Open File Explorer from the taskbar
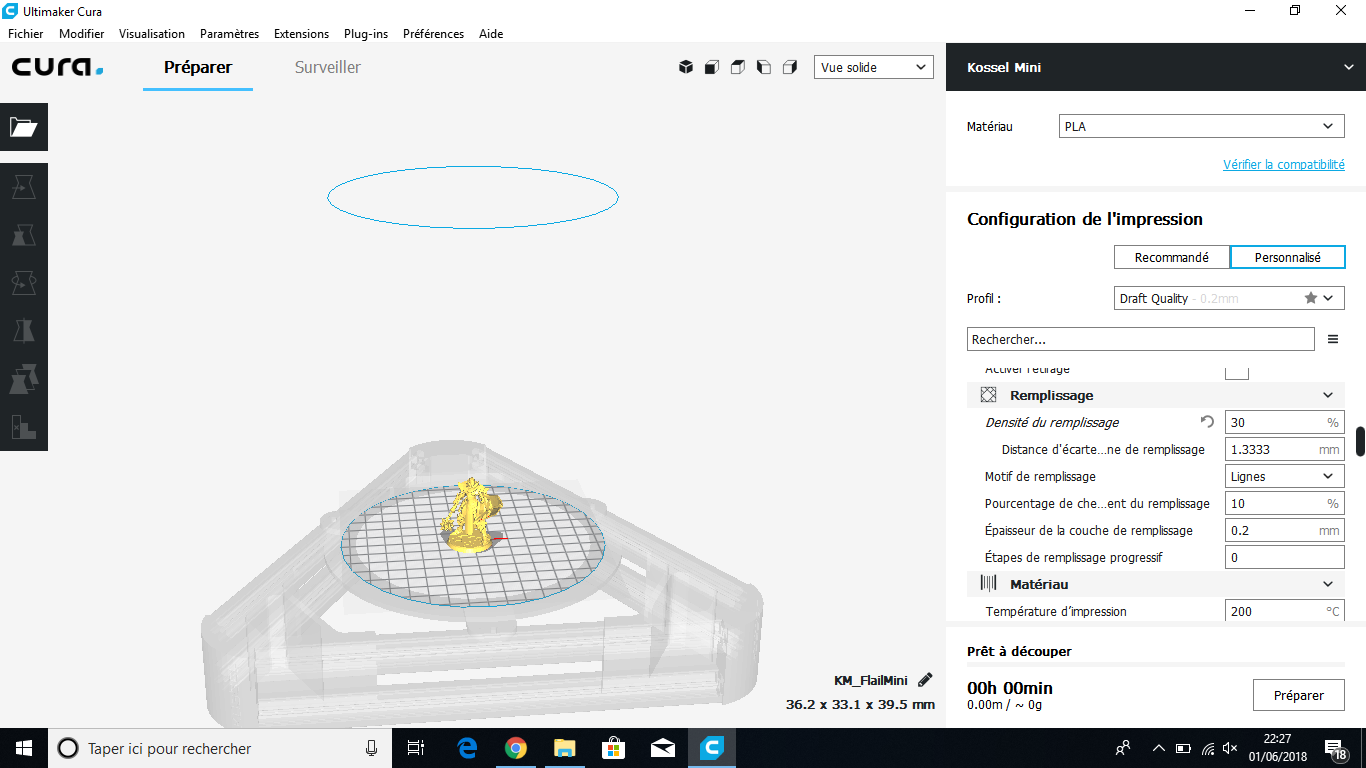 coord(565,748)
